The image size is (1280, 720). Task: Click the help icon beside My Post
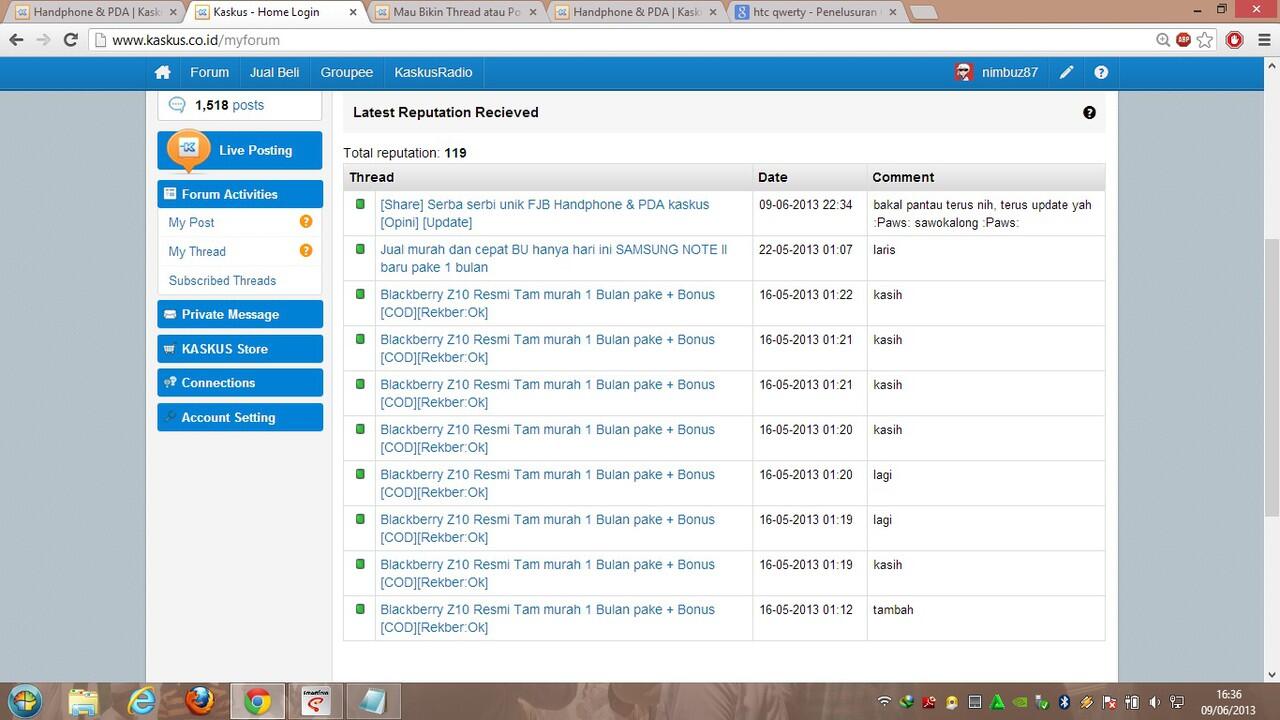306,221
